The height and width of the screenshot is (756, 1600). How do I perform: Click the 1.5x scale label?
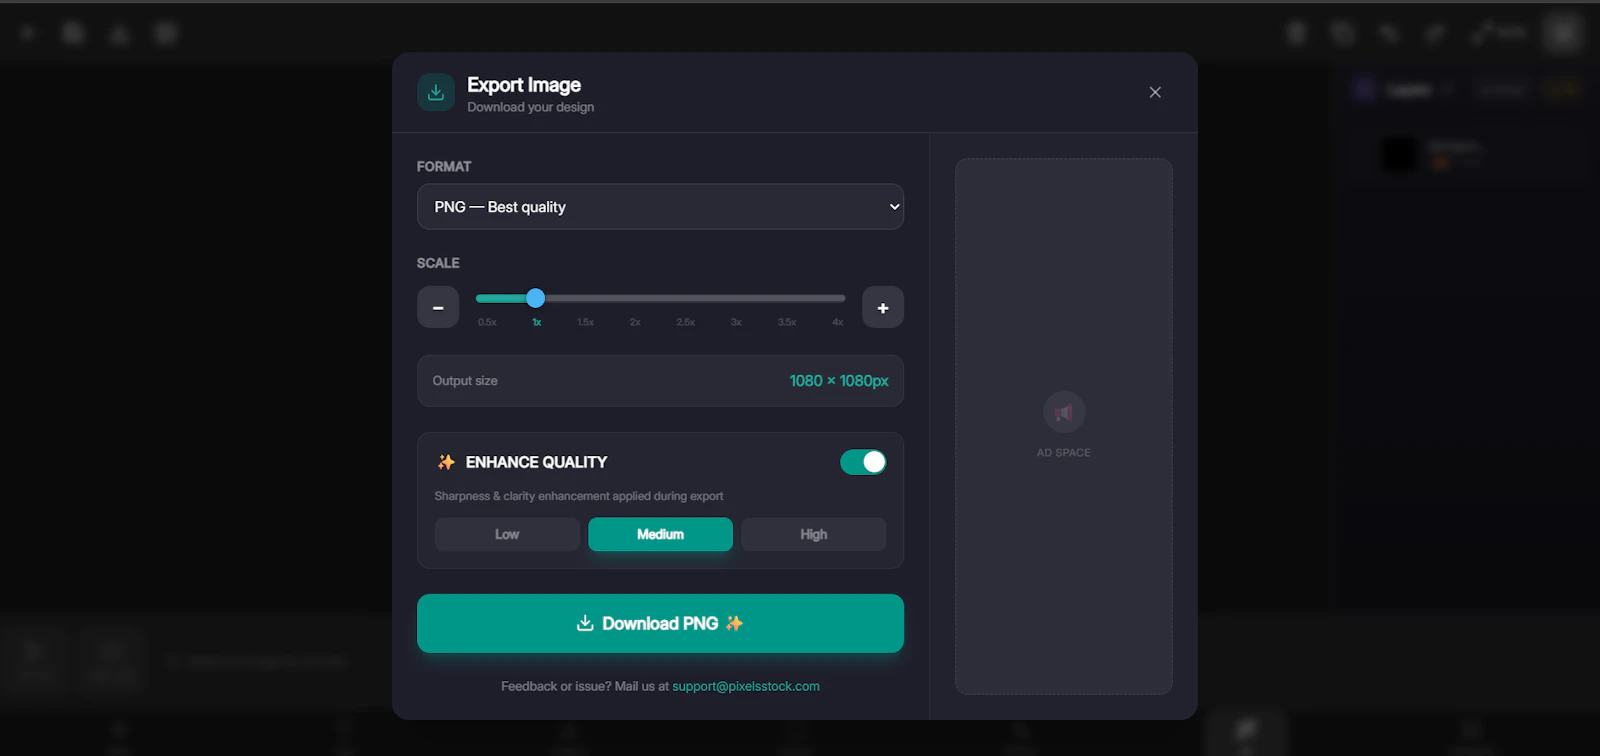(x=586, y=322)
